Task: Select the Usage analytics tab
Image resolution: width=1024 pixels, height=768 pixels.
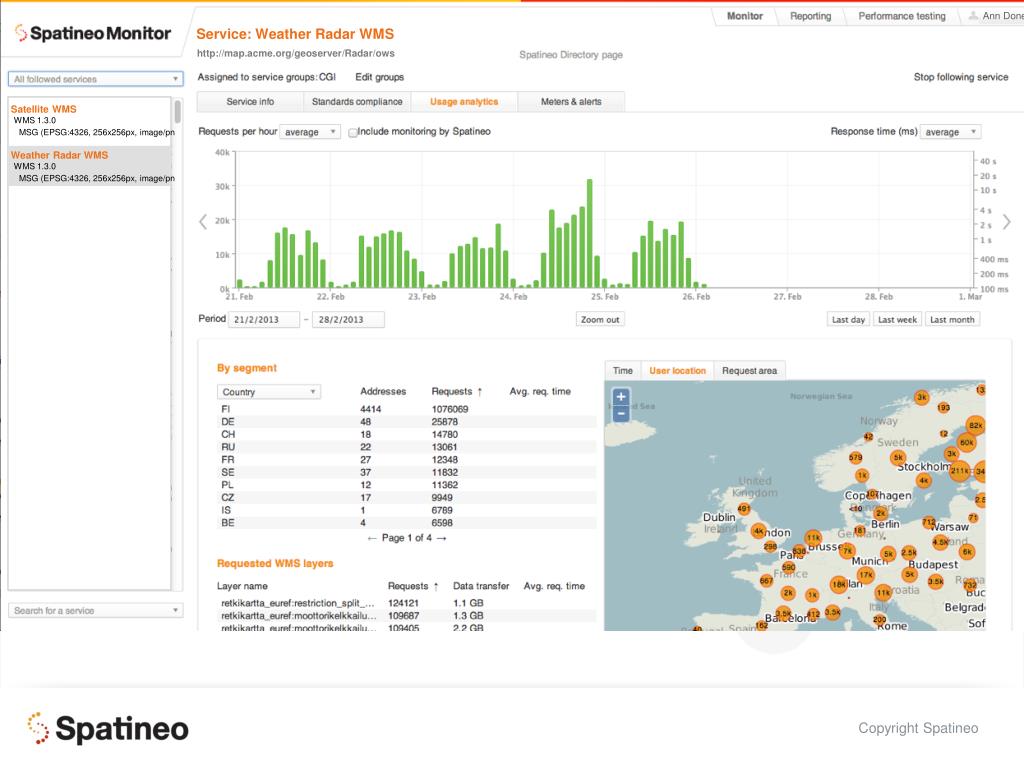Action: coord(464,102)
